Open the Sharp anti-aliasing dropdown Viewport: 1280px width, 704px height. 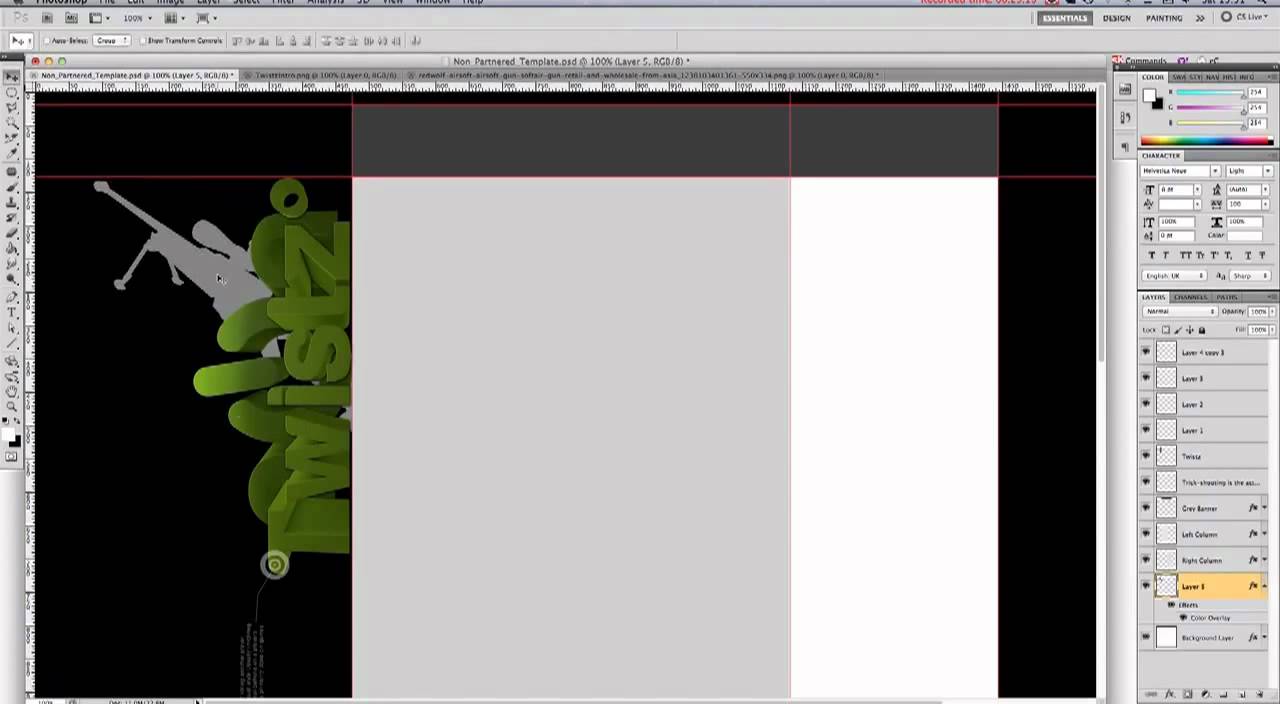point(1252,276)
